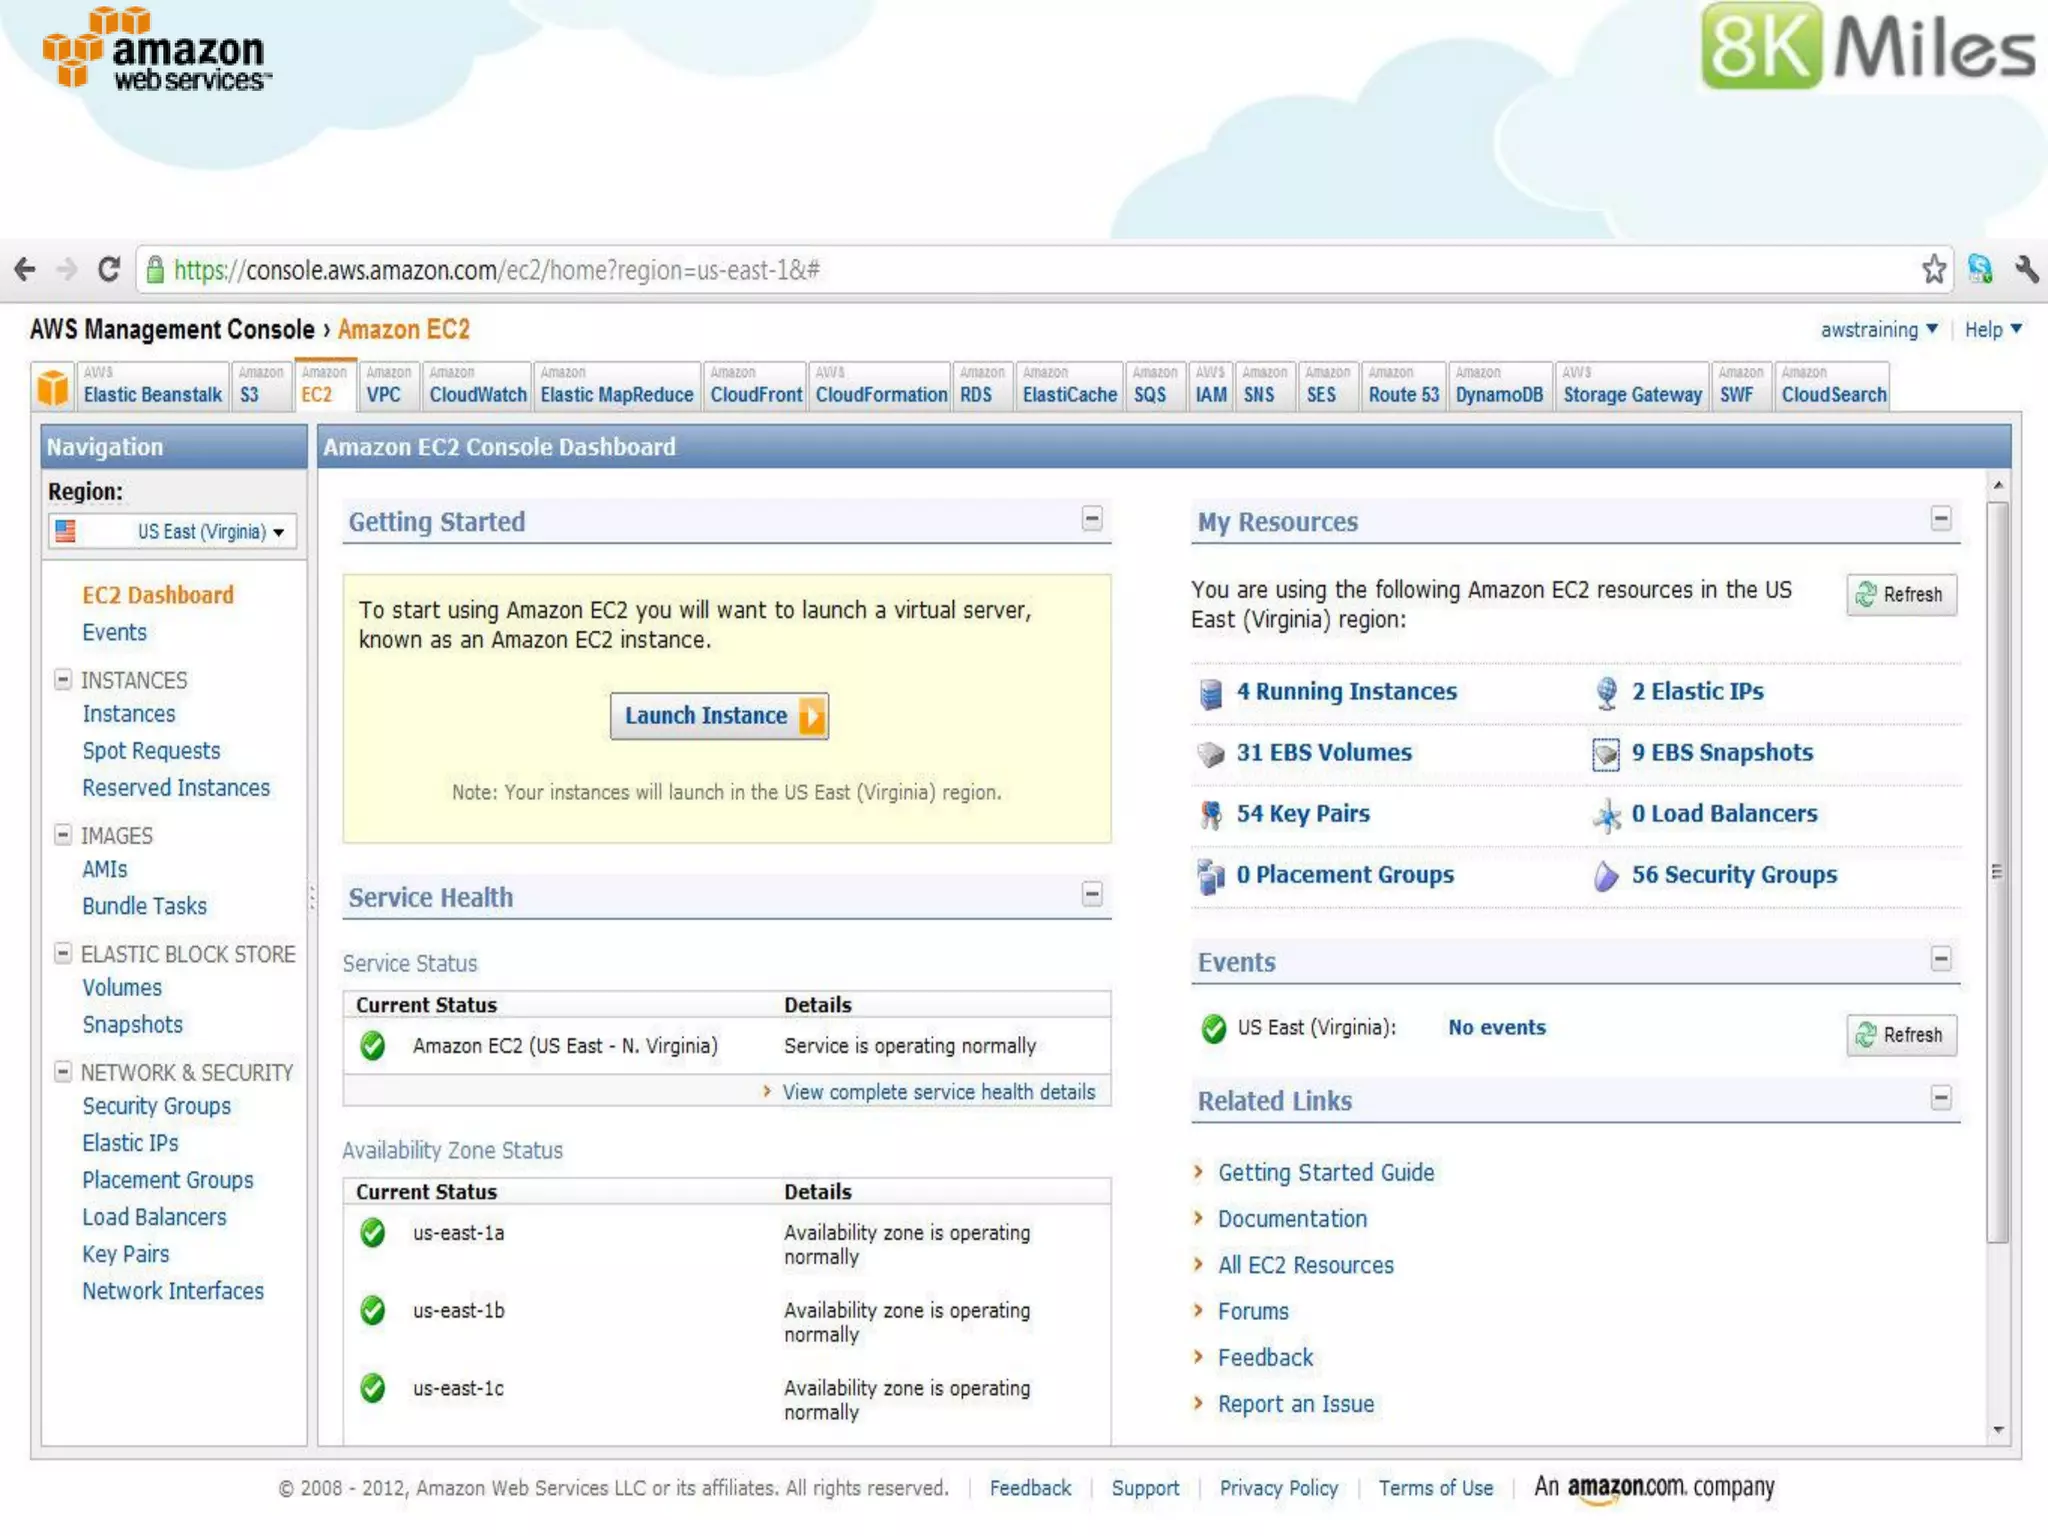Image resolution: width=2048 pixels, height=1536 pixels.
Task: Collapse the Getting Started panel
Action: 1092,519
